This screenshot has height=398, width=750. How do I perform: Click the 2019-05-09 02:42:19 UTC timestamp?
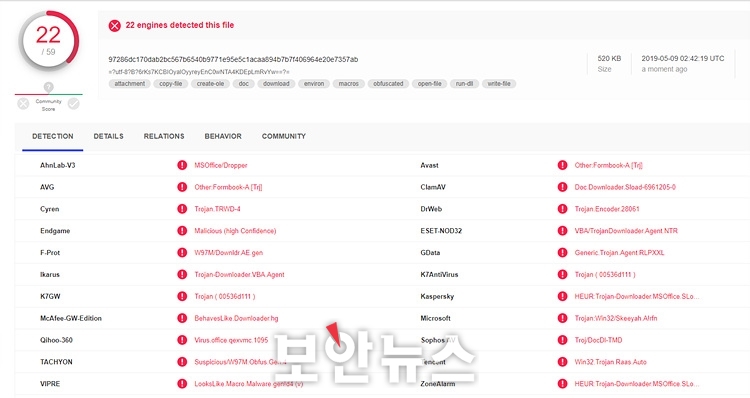(x=683, y=58)
